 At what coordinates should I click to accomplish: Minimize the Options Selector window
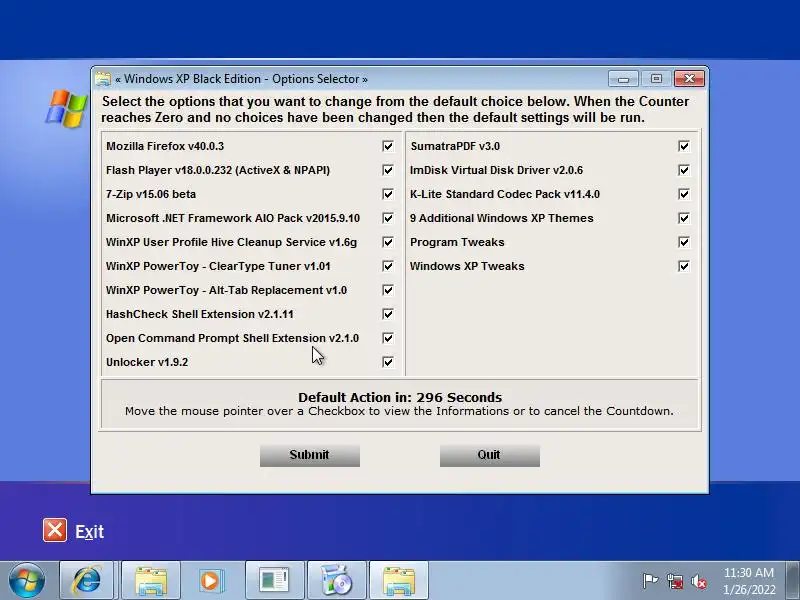[623, 79]
